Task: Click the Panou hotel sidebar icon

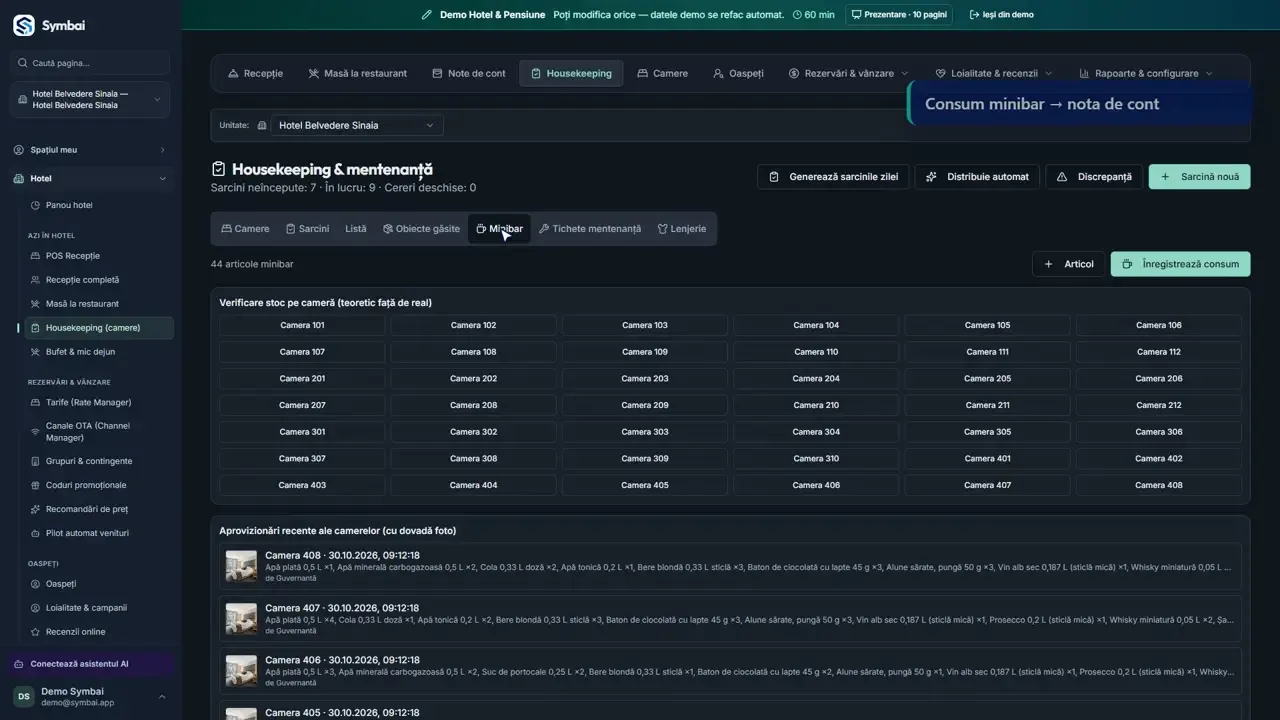Action: tap(36, 205)
